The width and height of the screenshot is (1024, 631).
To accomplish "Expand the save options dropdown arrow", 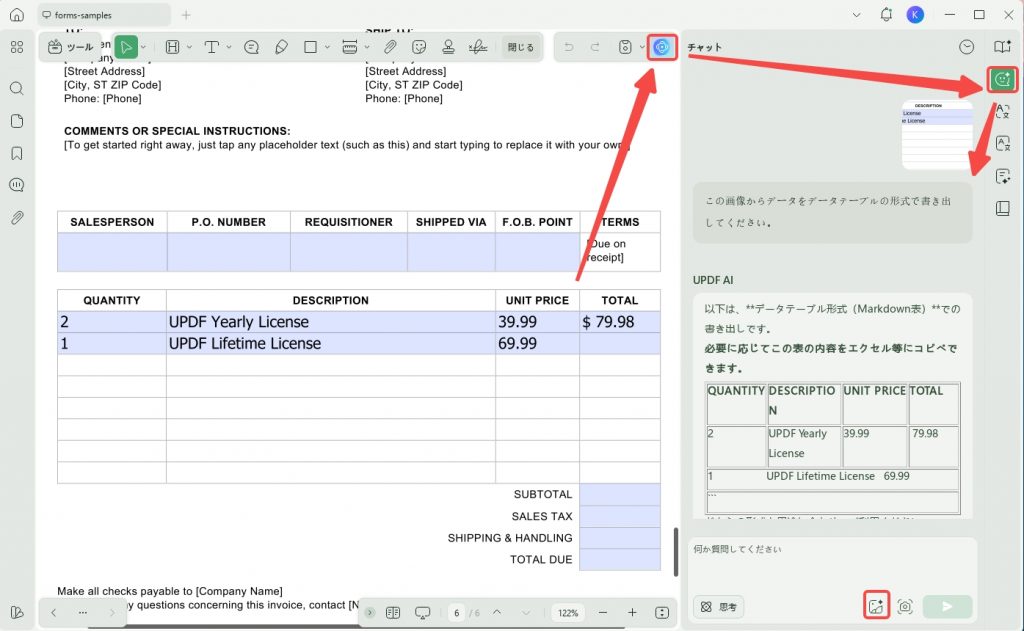I will (x=641, y=47).
